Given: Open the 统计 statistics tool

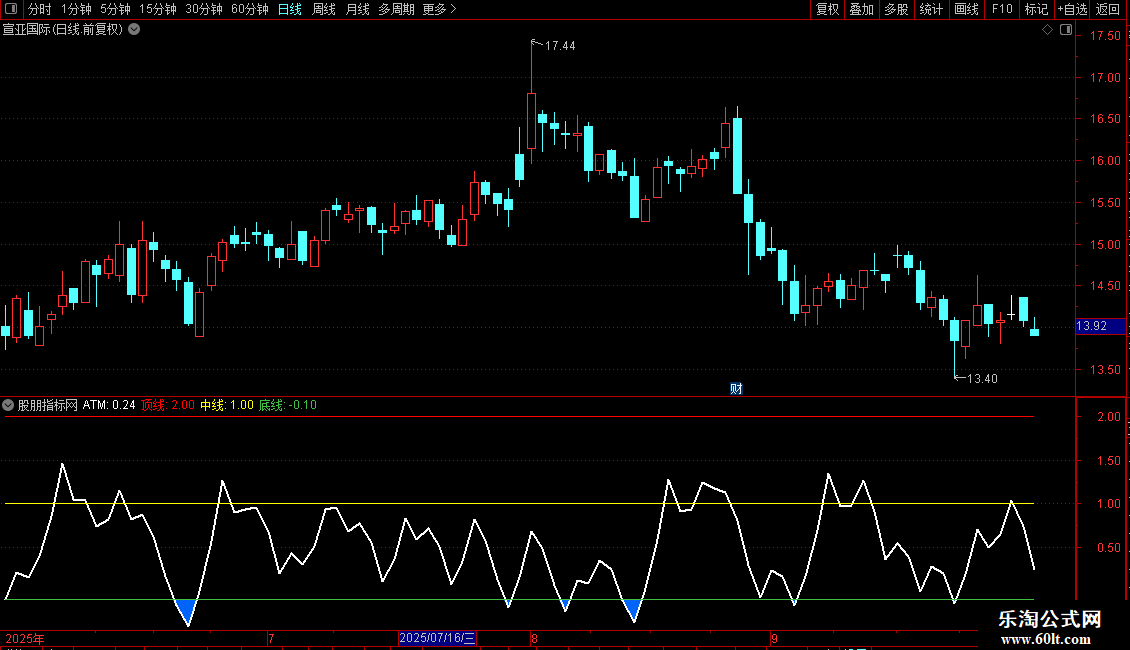Looking at the screenshot, I should click(x=930, y=9).
